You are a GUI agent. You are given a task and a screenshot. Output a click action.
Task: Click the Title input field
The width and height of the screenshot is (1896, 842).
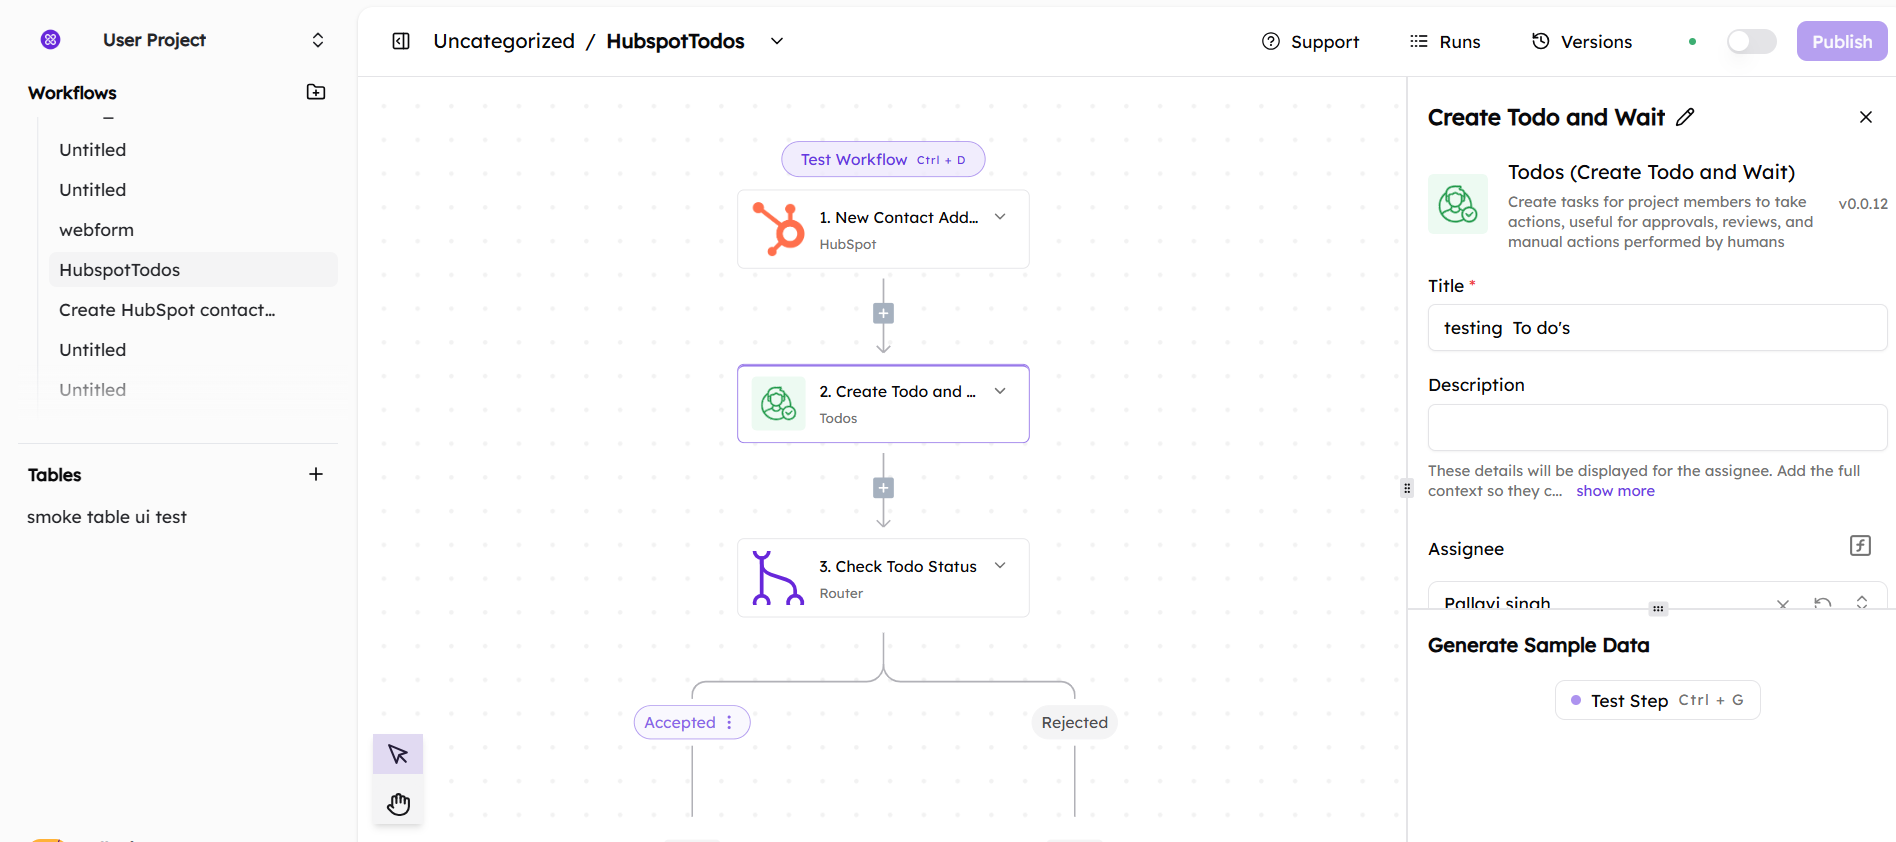click(x=1656, y=328)
